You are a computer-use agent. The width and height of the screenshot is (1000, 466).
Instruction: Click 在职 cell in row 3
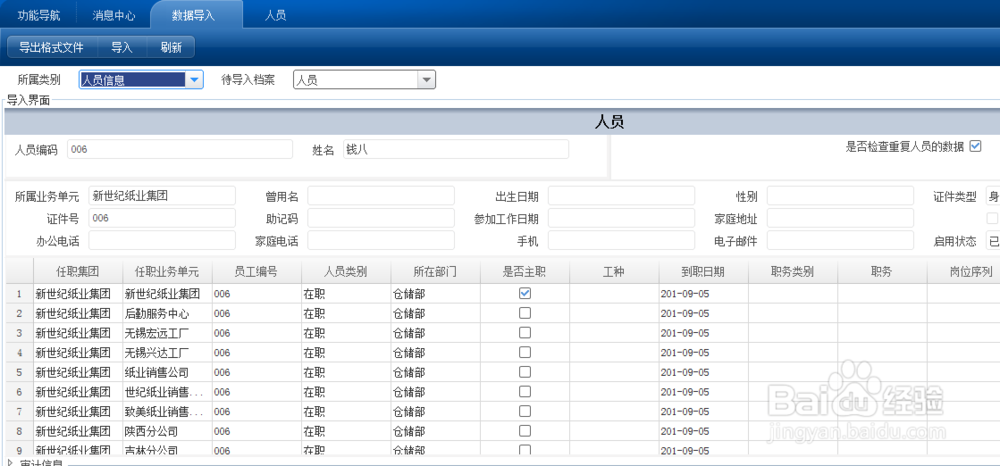coord(346,333)
